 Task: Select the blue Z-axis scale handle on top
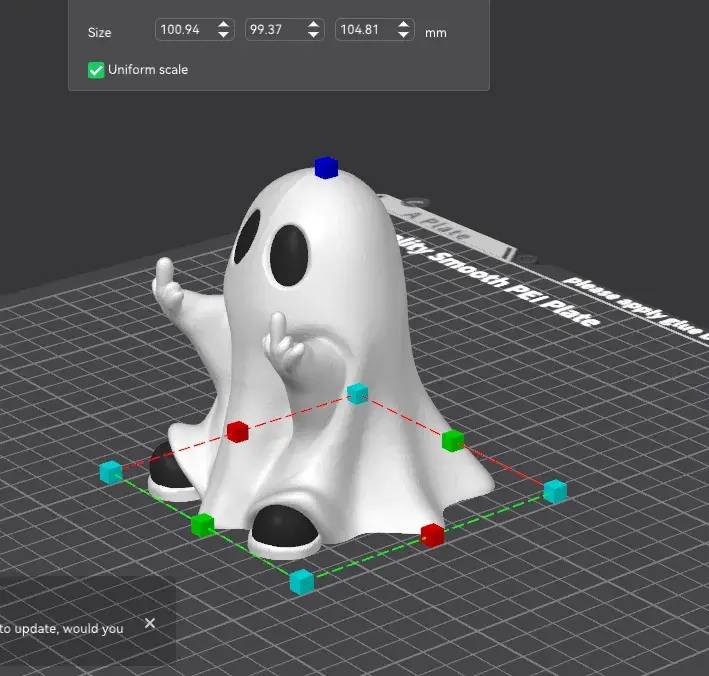coord(325,167)
